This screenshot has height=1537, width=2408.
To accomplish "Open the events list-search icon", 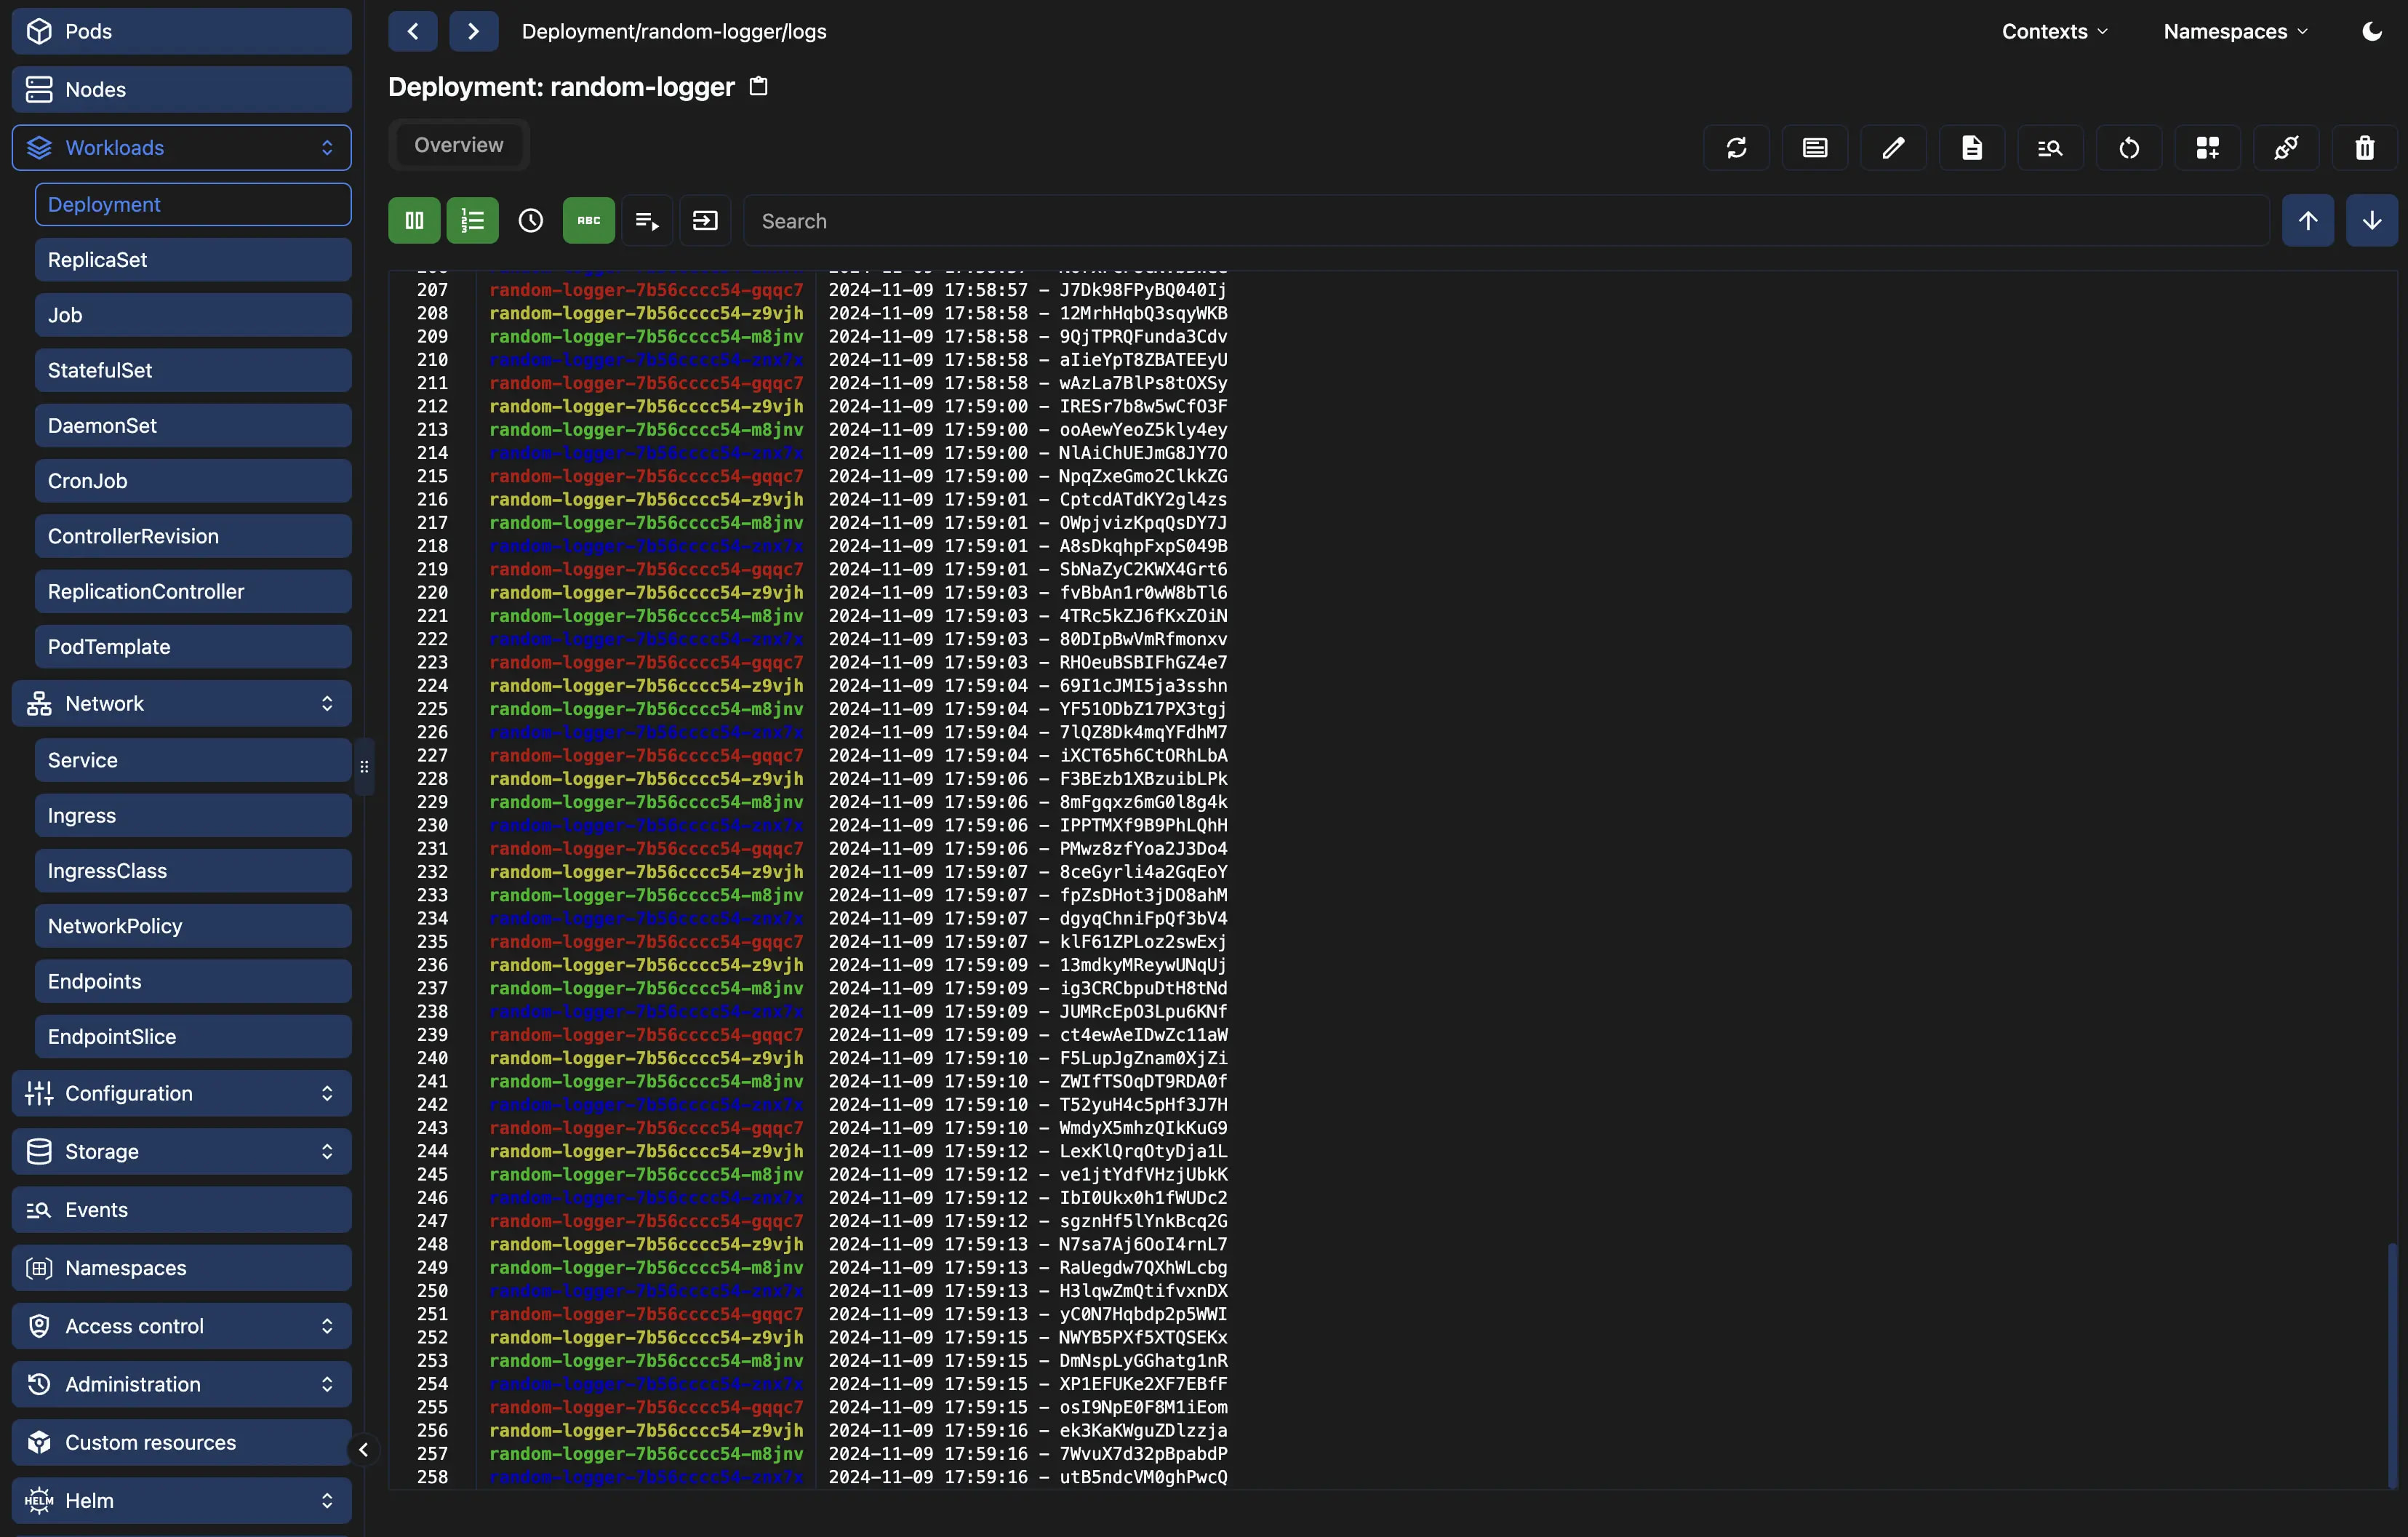I will click(2050, 148).
